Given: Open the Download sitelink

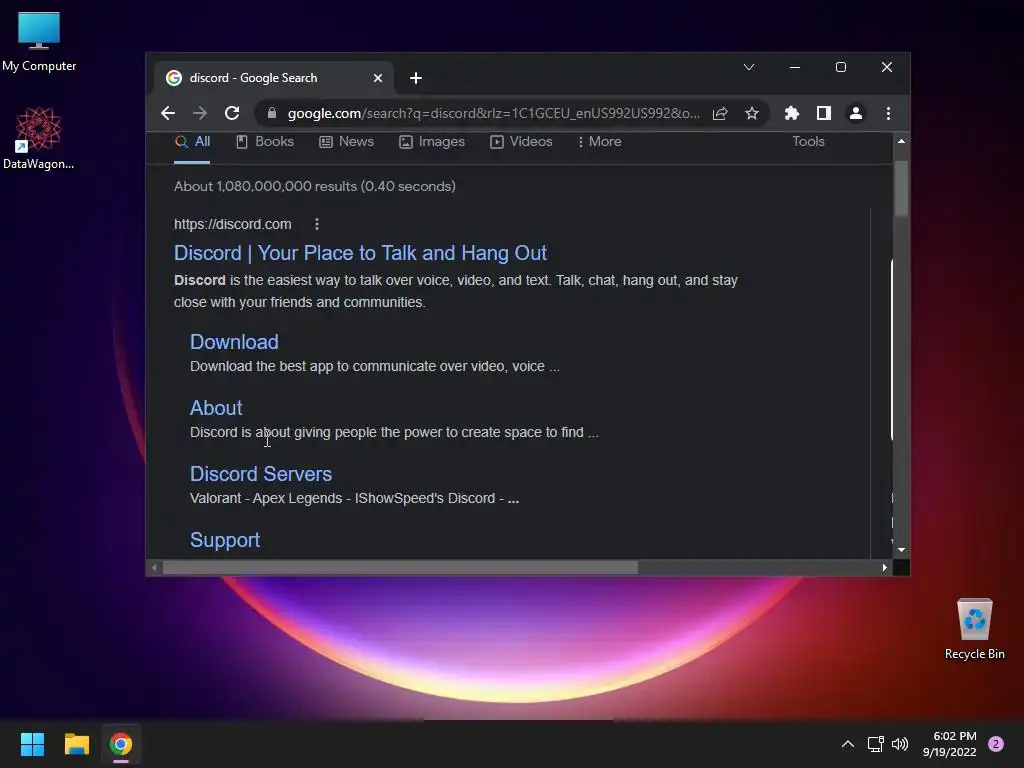Looking at the screenshot, I should pyautogui.click(x=234, y=342).
